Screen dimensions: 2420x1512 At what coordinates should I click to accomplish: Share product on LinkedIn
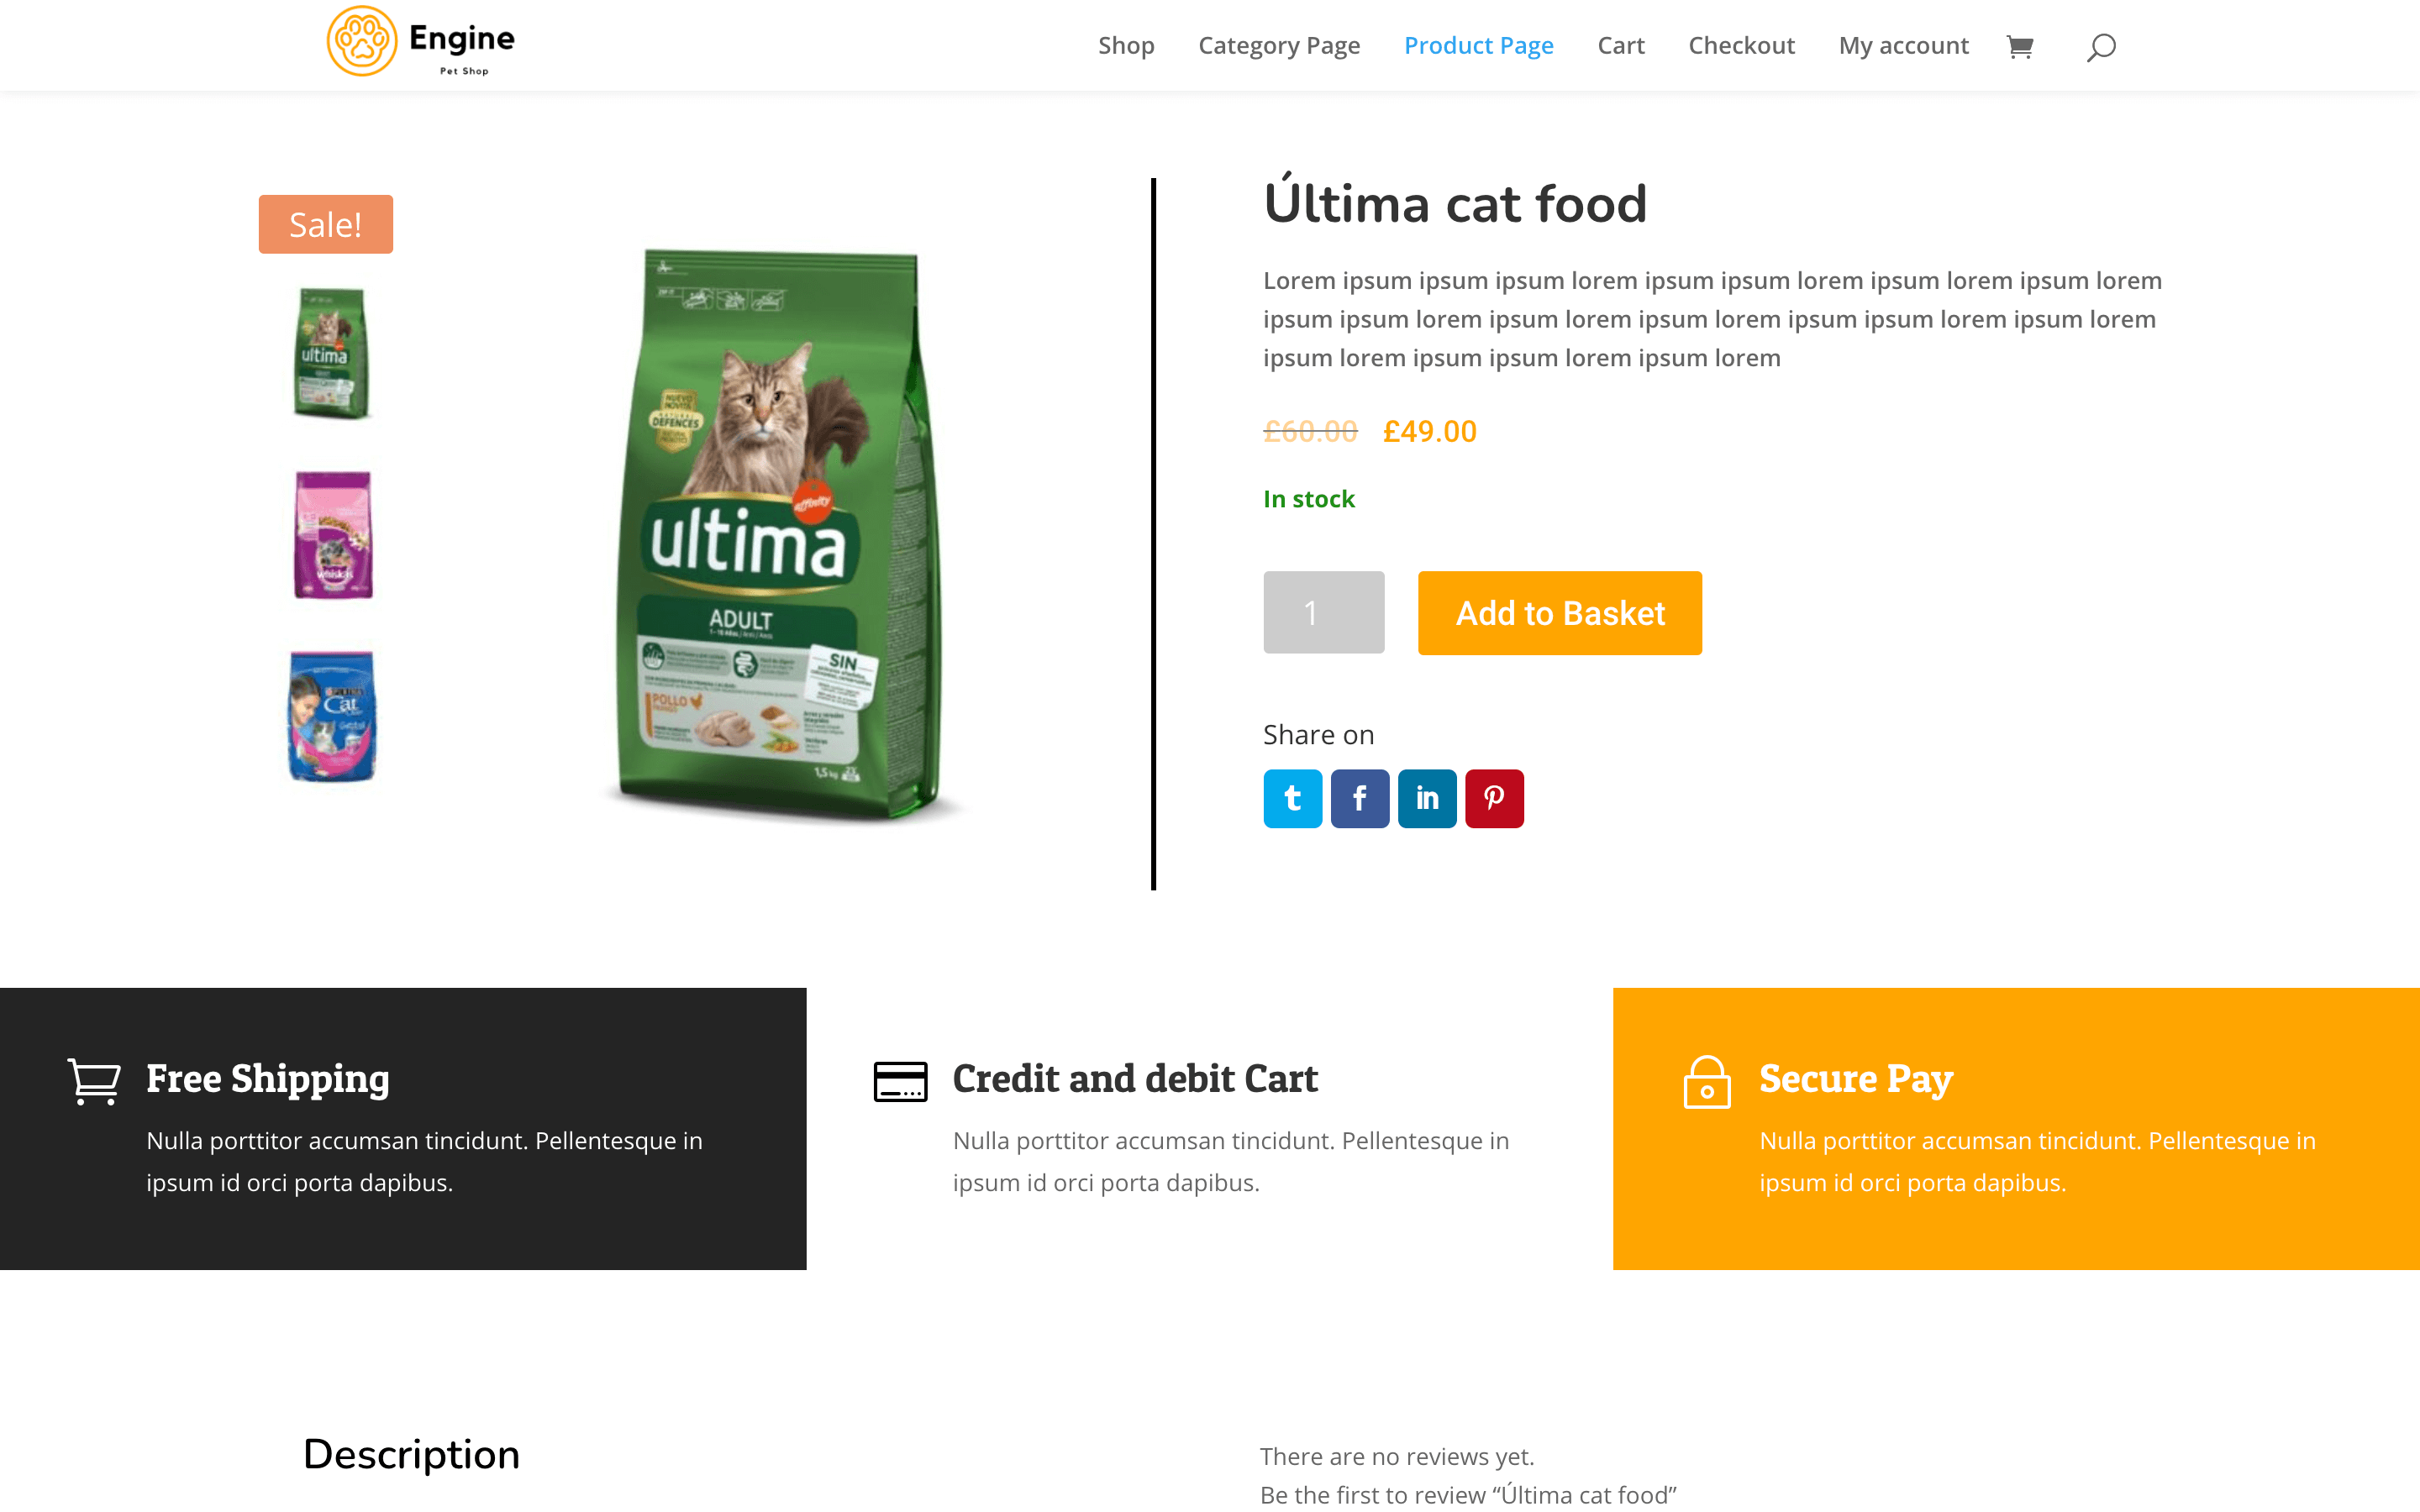coord(1427,798)
